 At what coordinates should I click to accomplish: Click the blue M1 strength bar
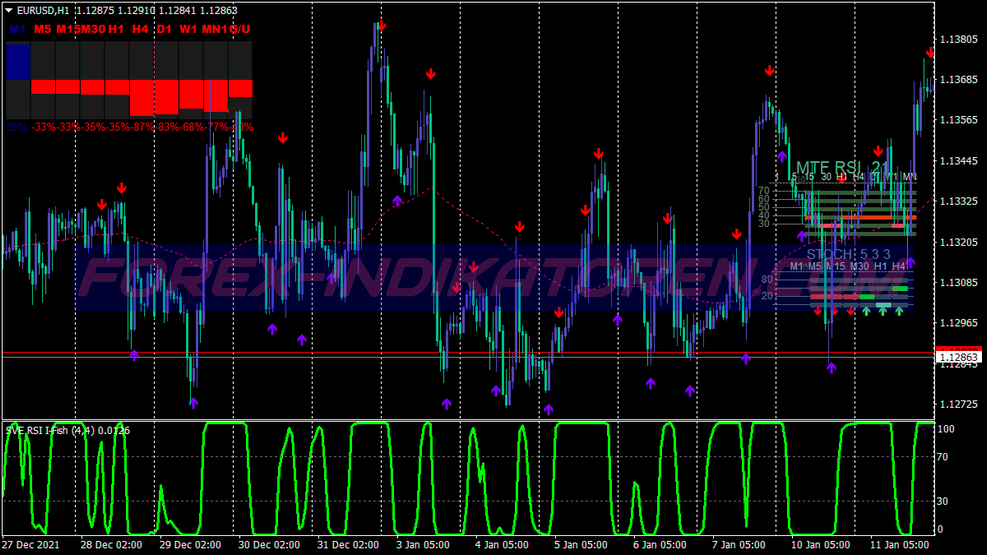(18, 62)
